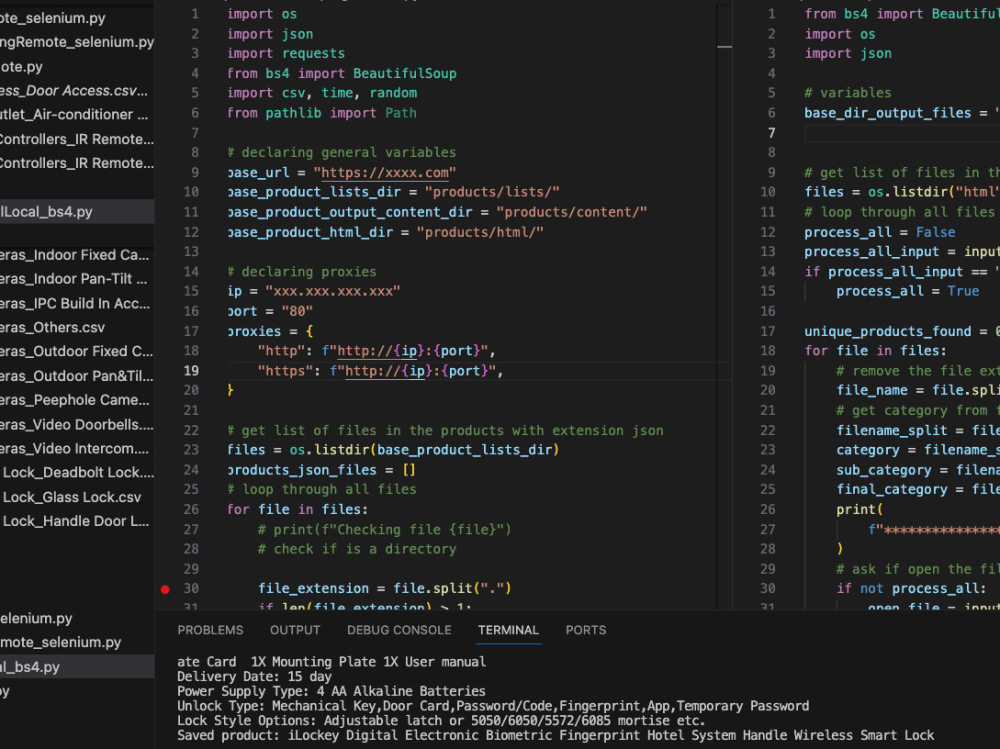The height and width of the screenshot is (749, 1000).
Task: Click the 'products/content/' string
Action: coord(572,212)
